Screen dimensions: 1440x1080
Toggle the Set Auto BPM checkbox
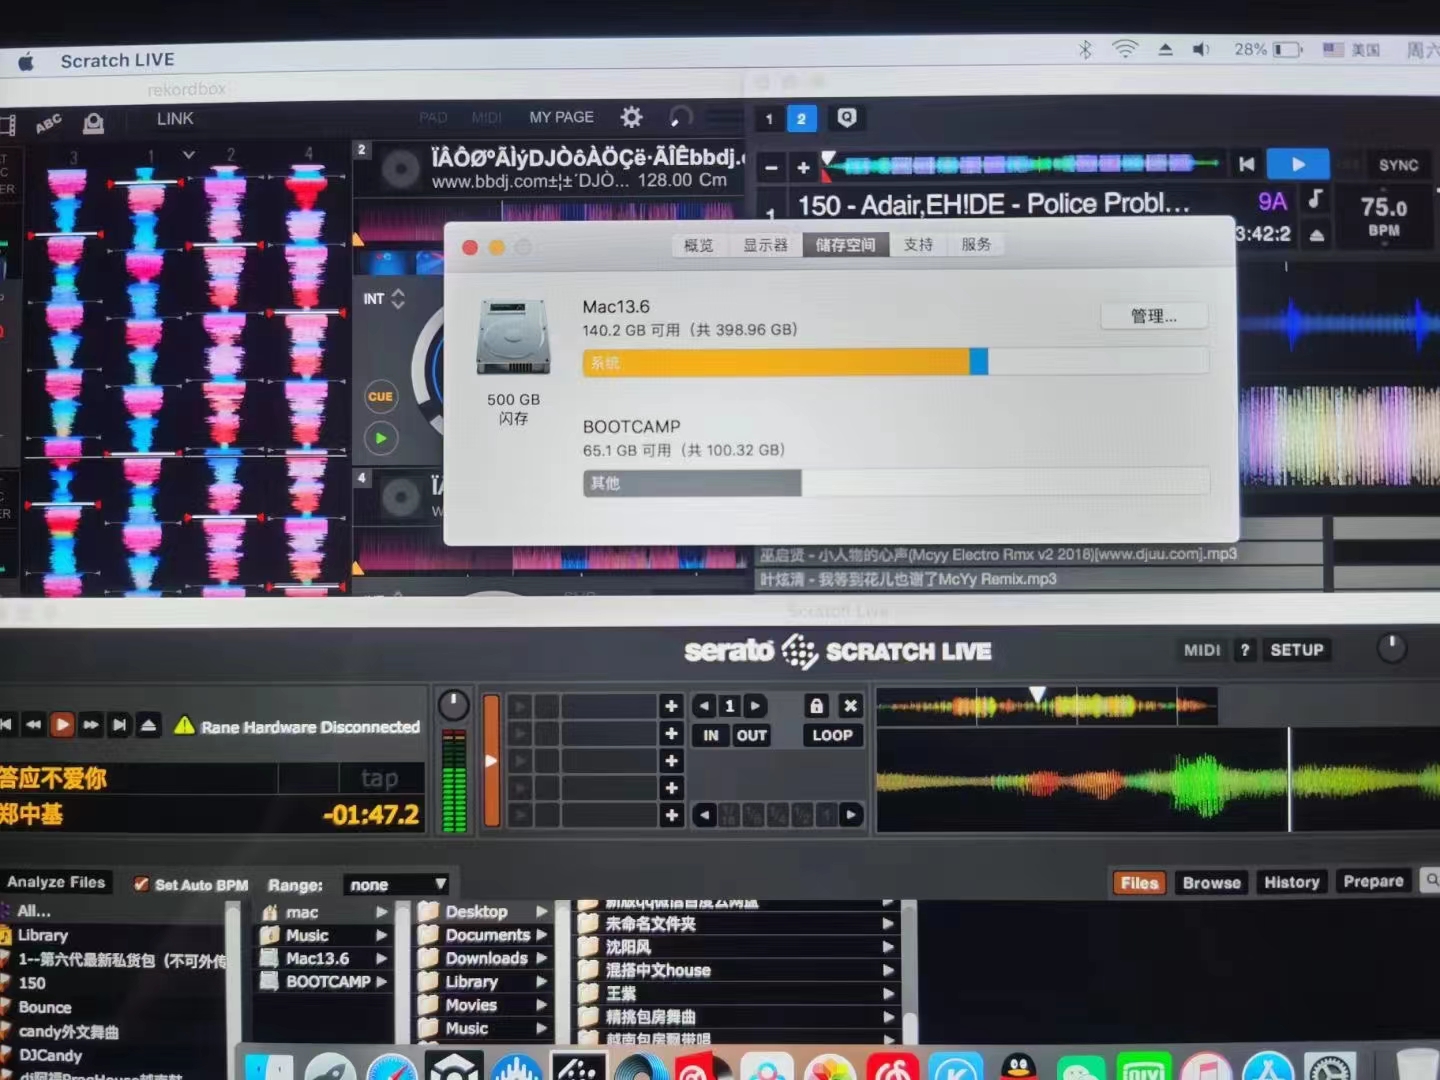click(x=141, y=884)
